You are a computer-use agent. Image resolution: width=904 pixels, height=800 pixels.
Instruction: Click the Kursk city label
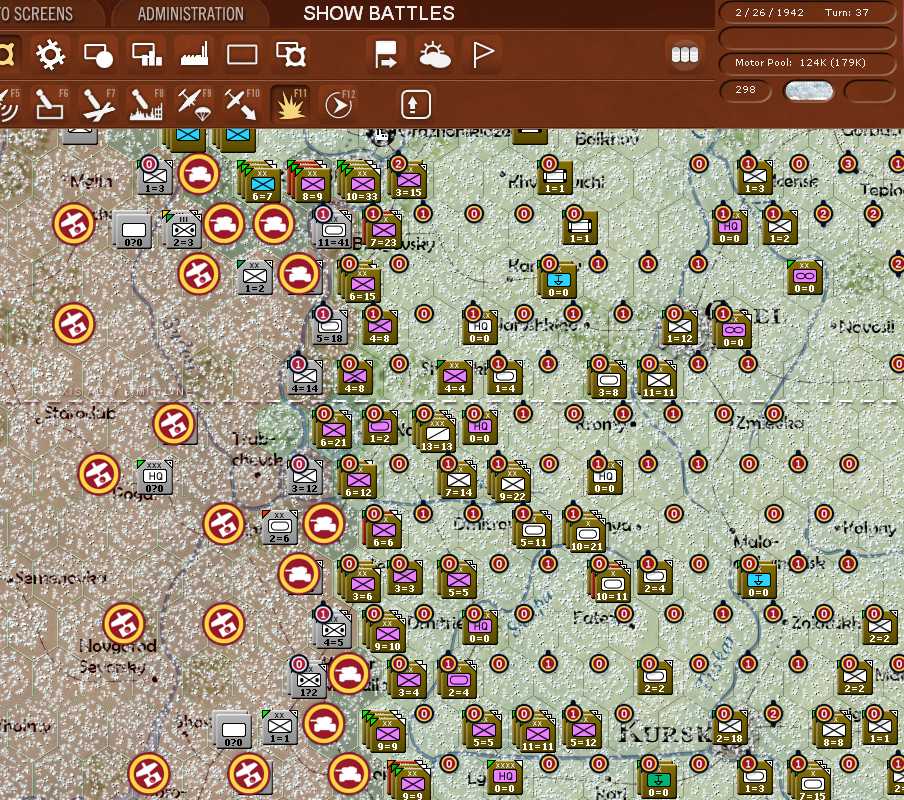pos(664,733)
